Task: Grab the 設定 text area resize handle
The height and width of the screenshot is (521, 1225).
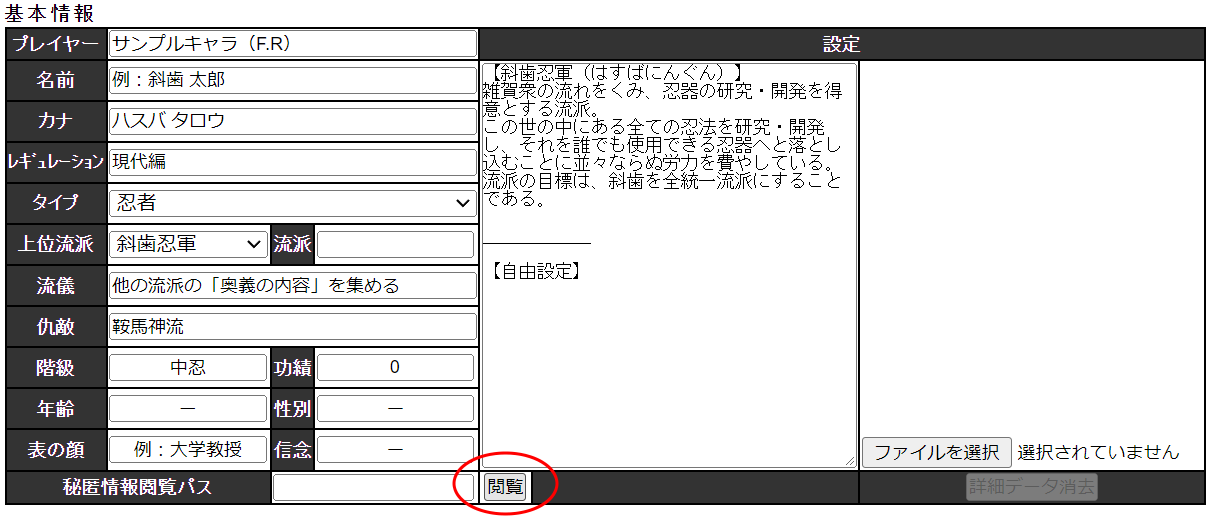Action: 850,461
